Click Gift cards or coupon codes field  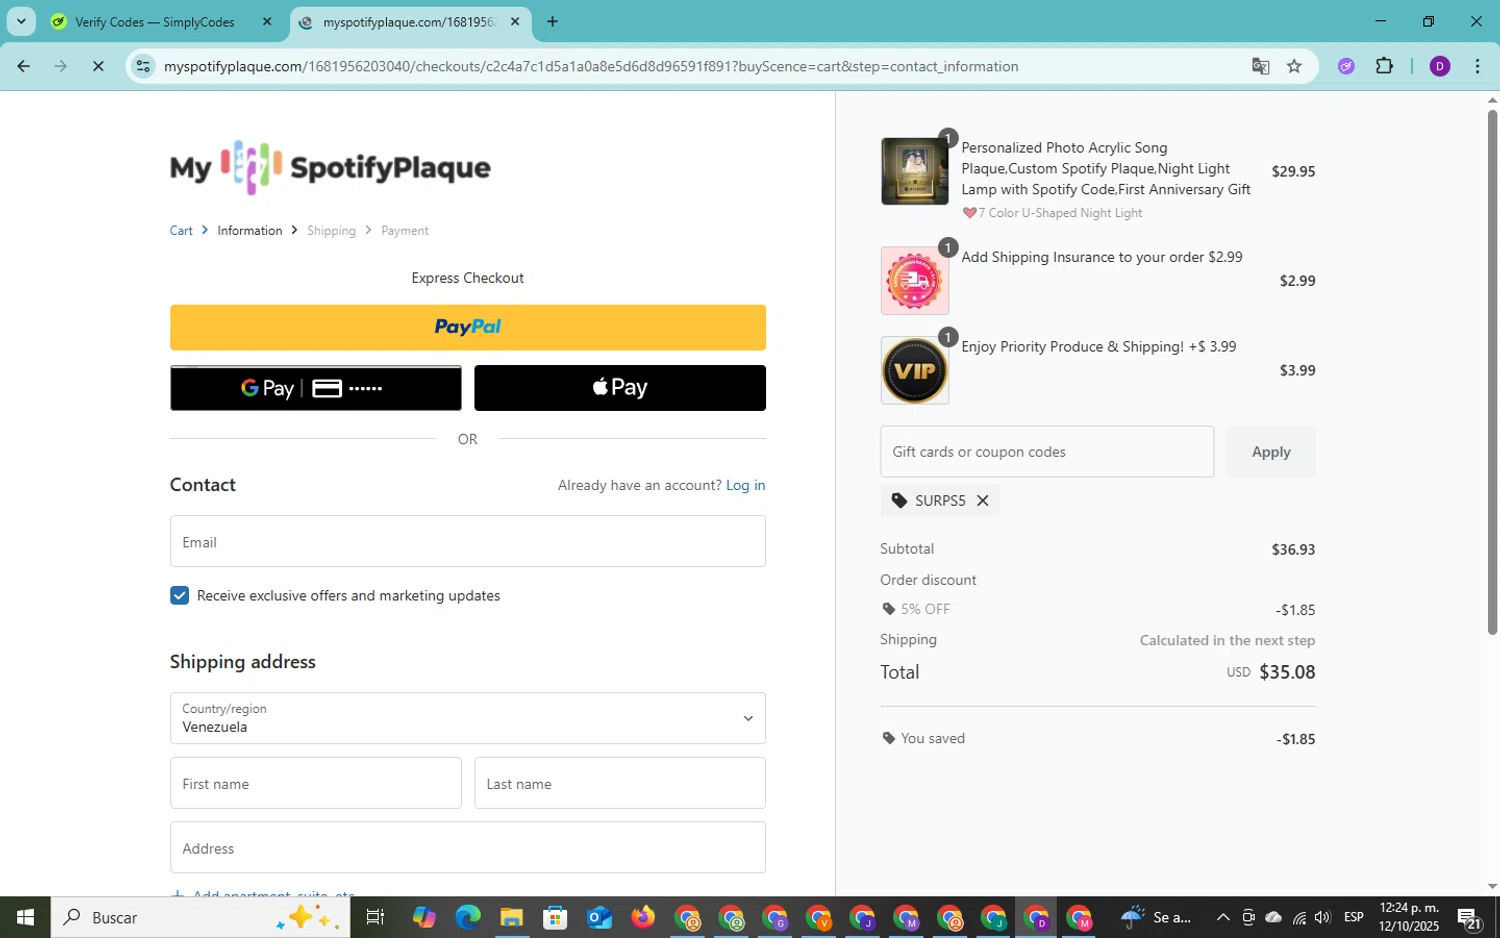[x=1047, y=451]
